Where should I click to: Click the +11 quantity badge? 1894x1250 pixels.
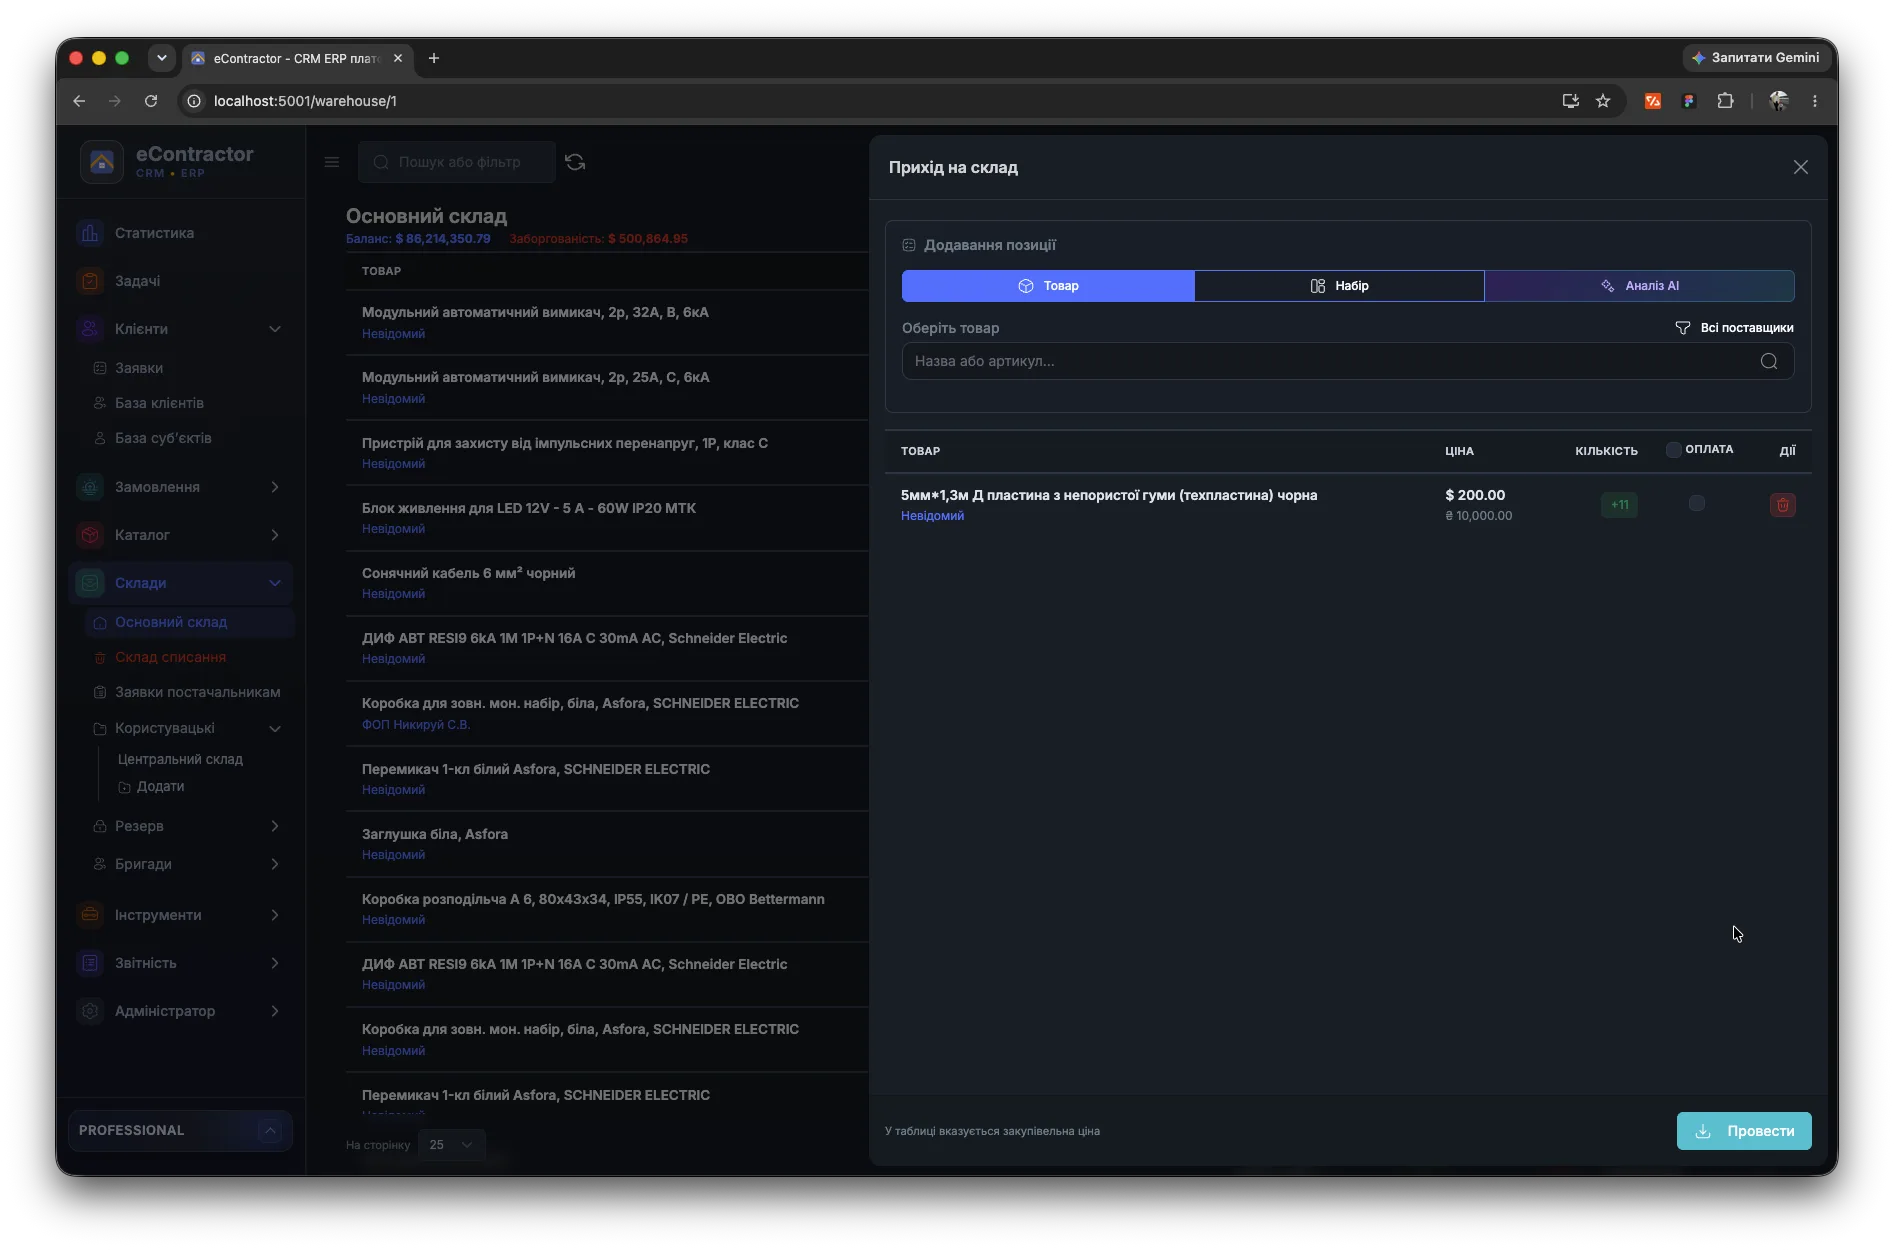[1619, 505]
